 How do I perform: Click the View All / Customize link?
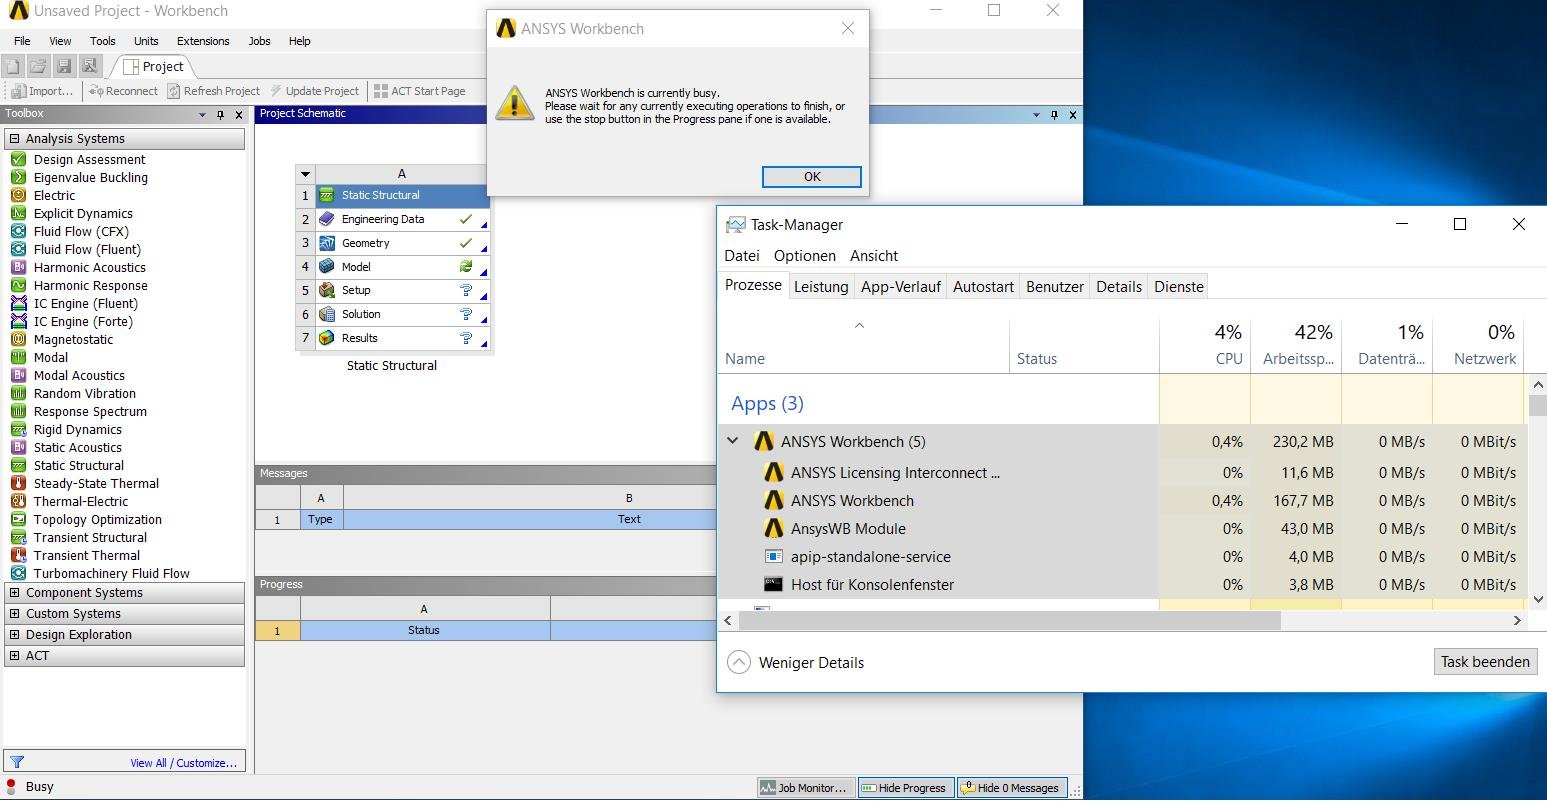pos(183,763)
